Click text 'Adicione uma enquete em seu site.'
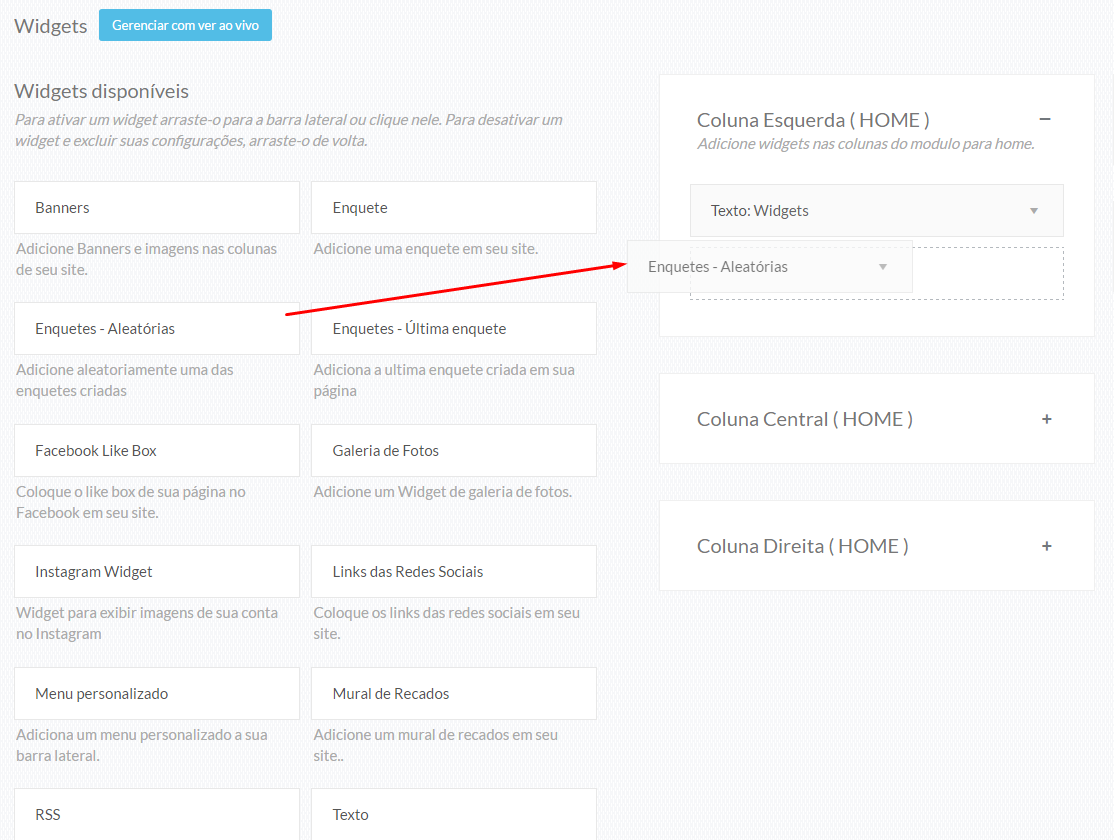 click(426, 249)
